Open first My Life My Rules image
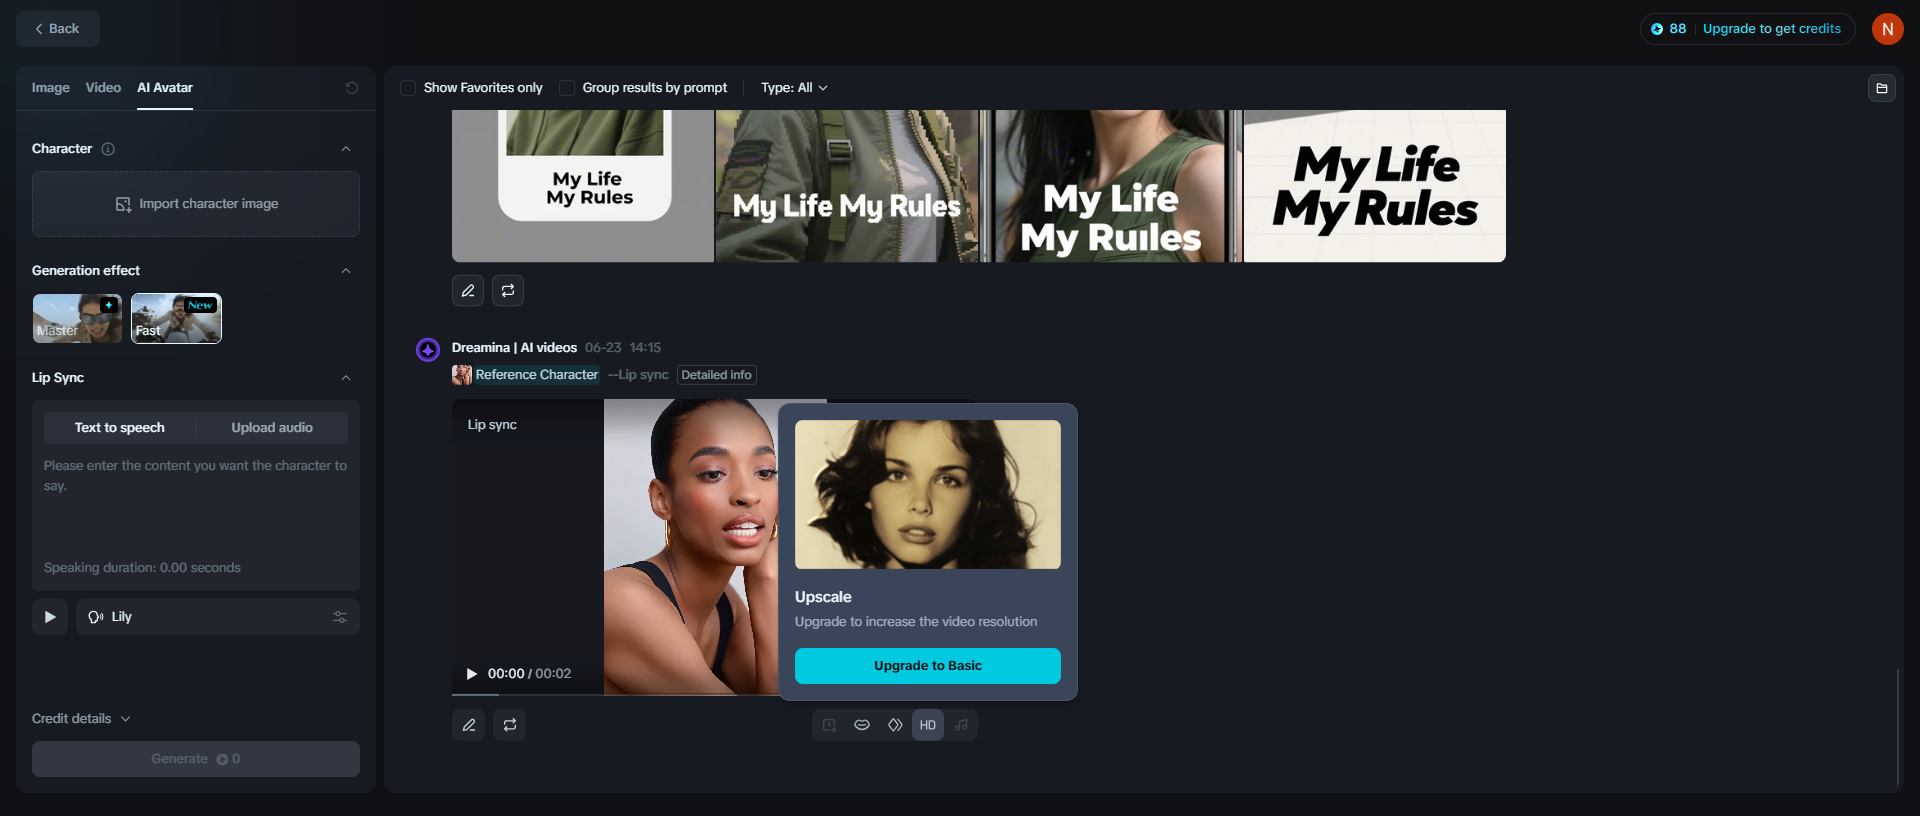The width and height of the screenshot is (1920, 816). [583, 186]
